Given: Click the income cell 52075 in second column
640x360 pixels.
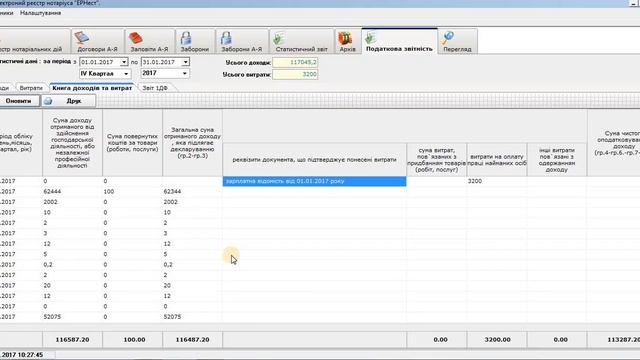Looking at the screenshot, I should point(72,317).
